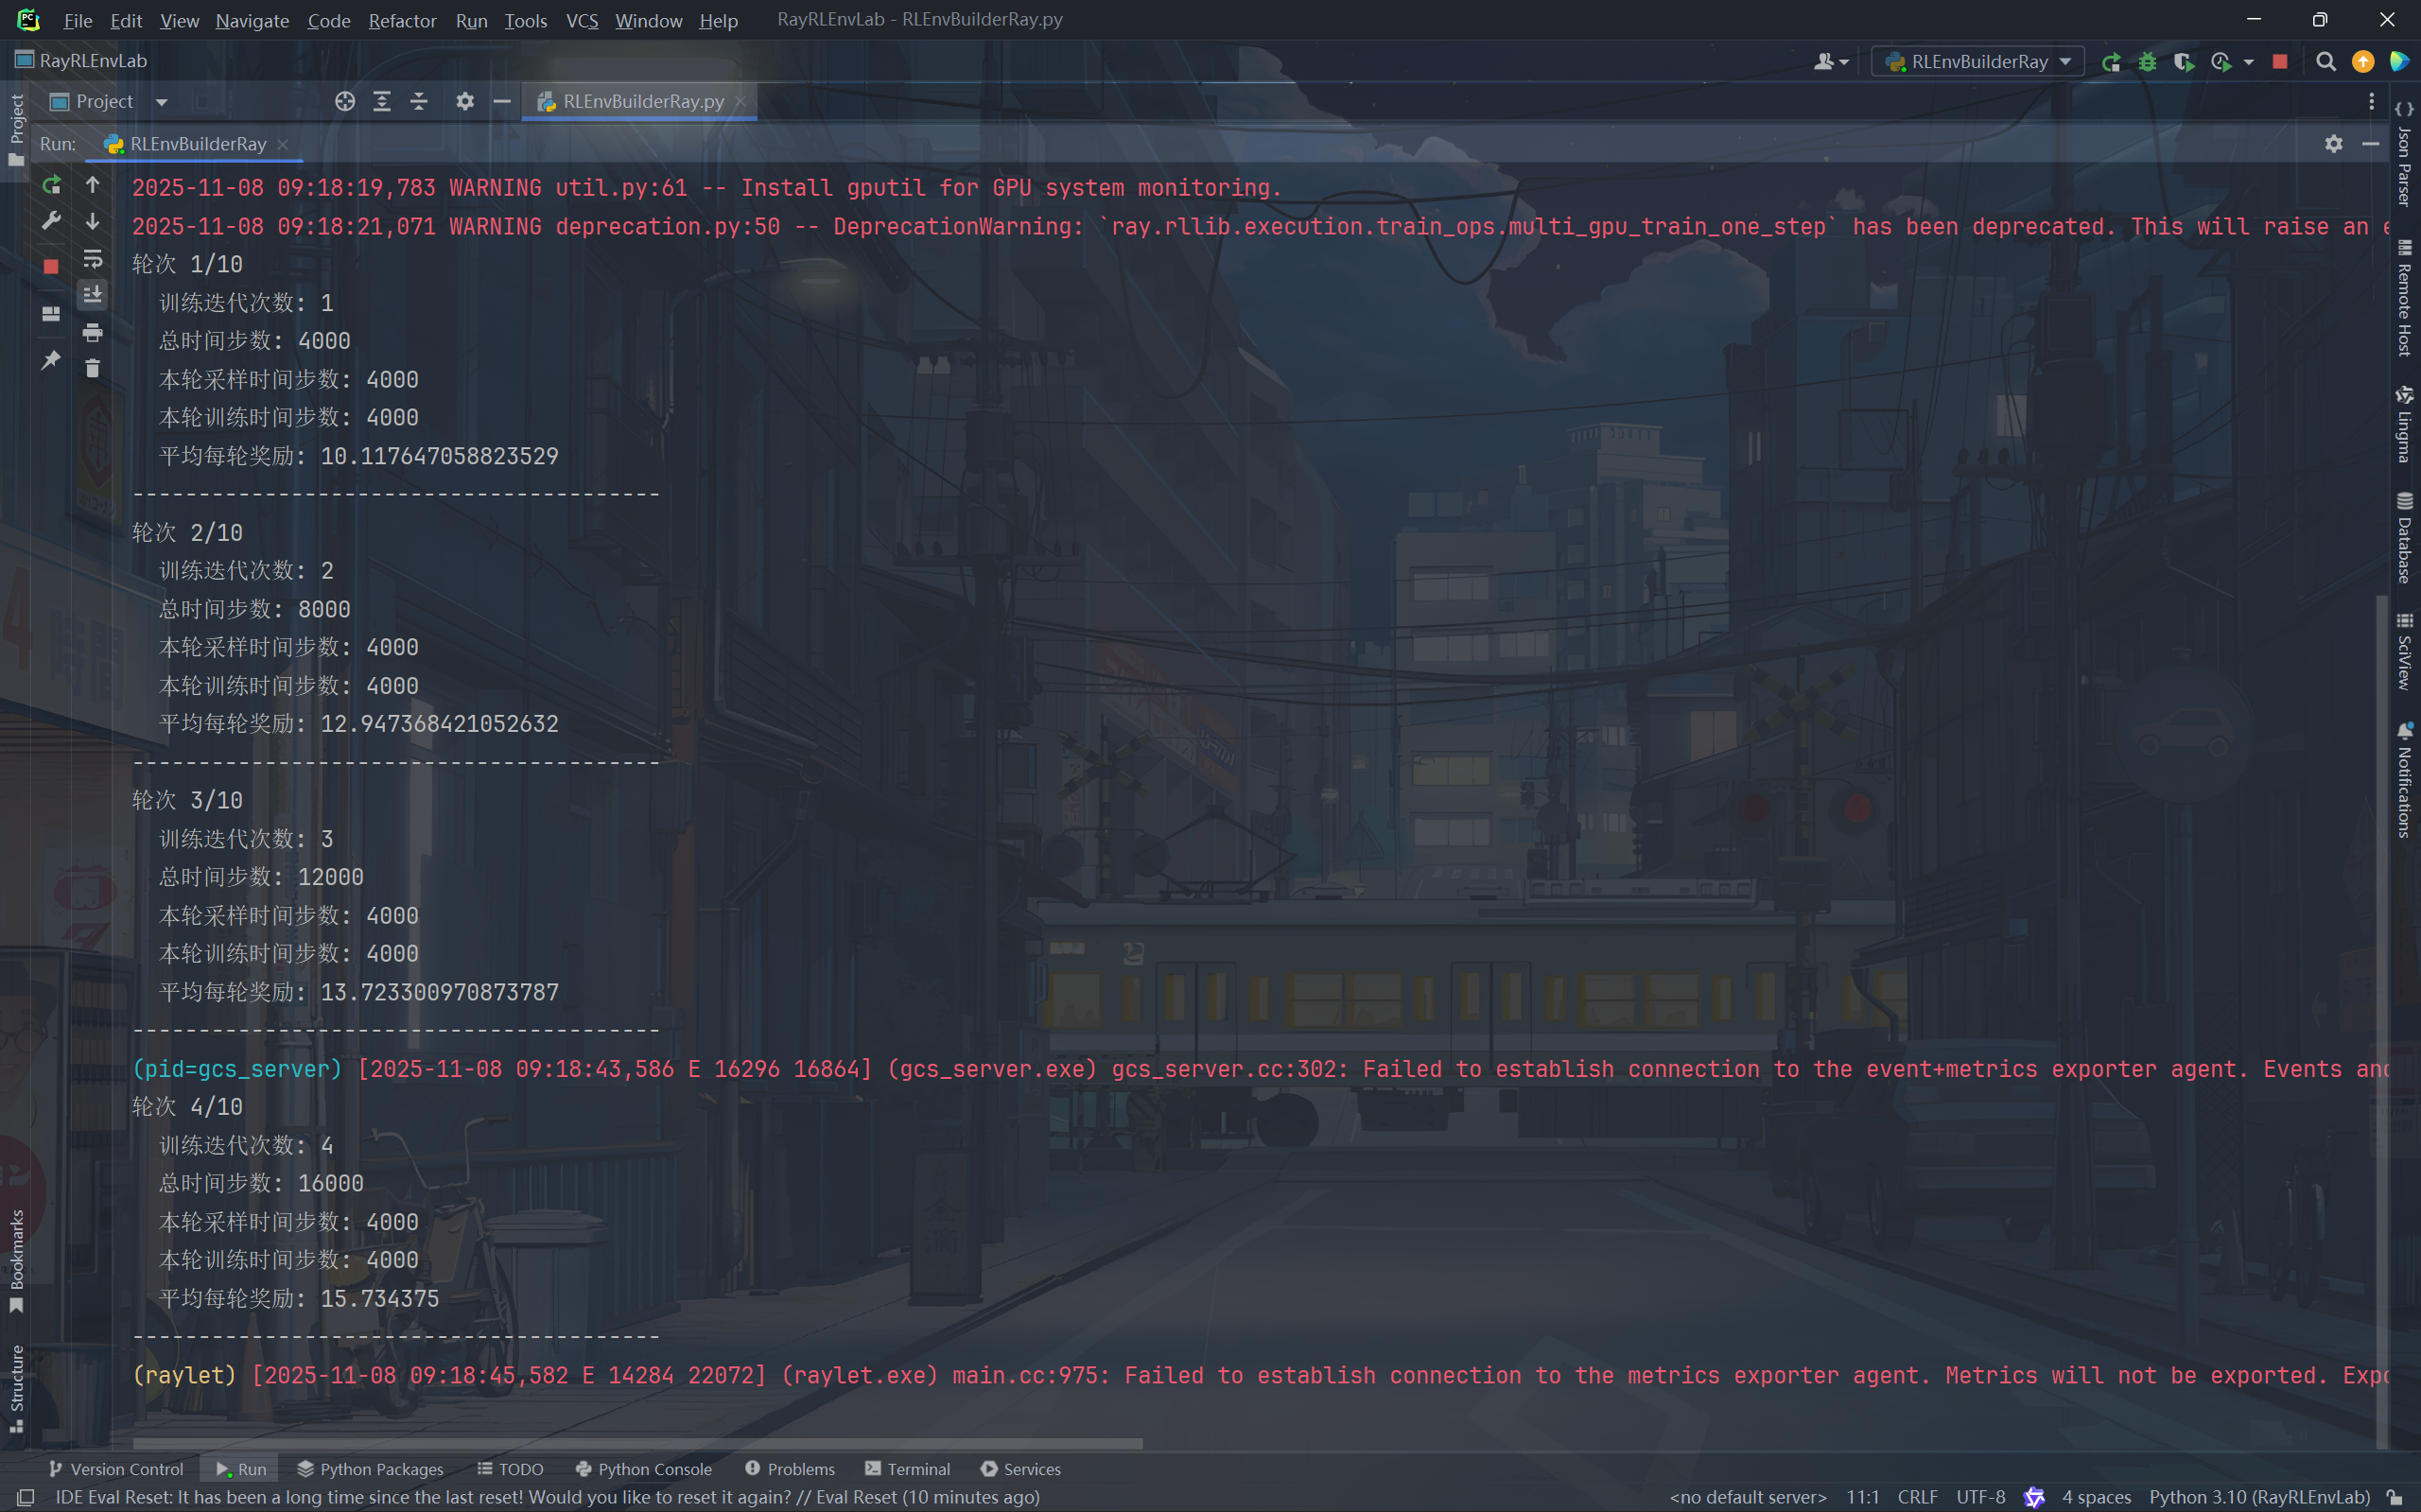2421x1512 pixels.
Task: Print the console output
Action: click(x=92, y=332)
